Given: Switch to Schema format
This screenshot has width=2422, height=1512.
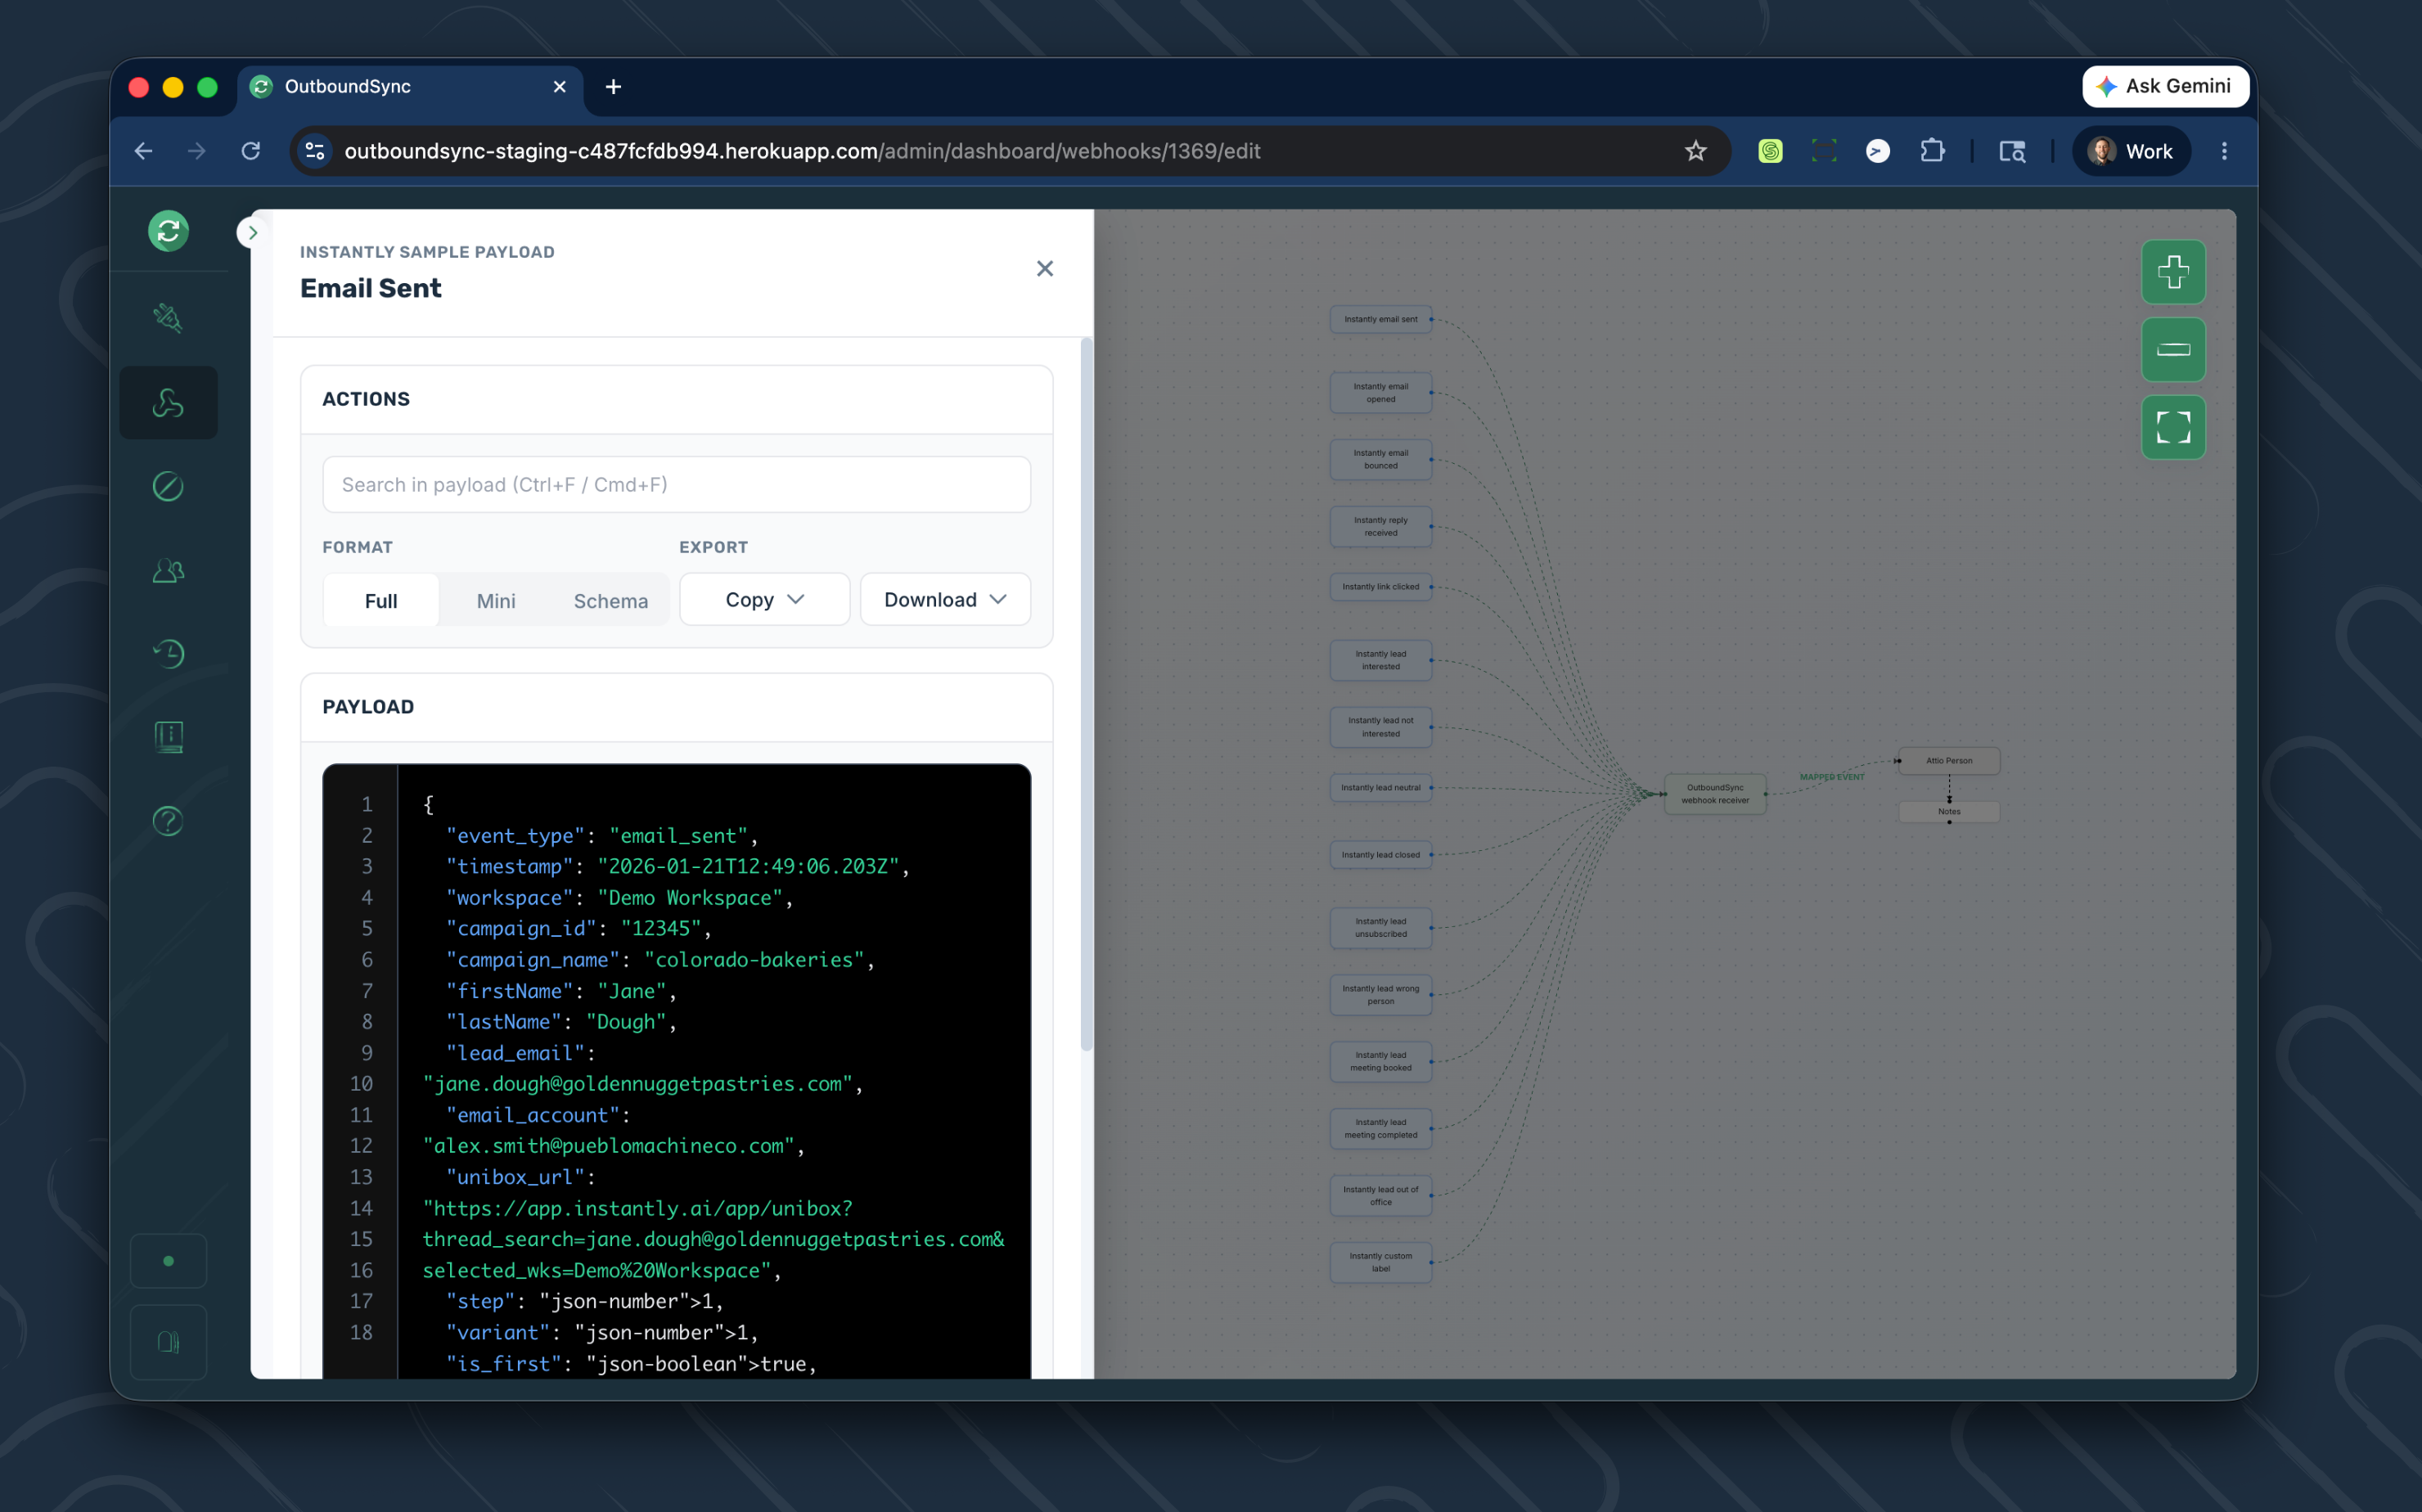Looking at the screenshot, I should (610, 600).
